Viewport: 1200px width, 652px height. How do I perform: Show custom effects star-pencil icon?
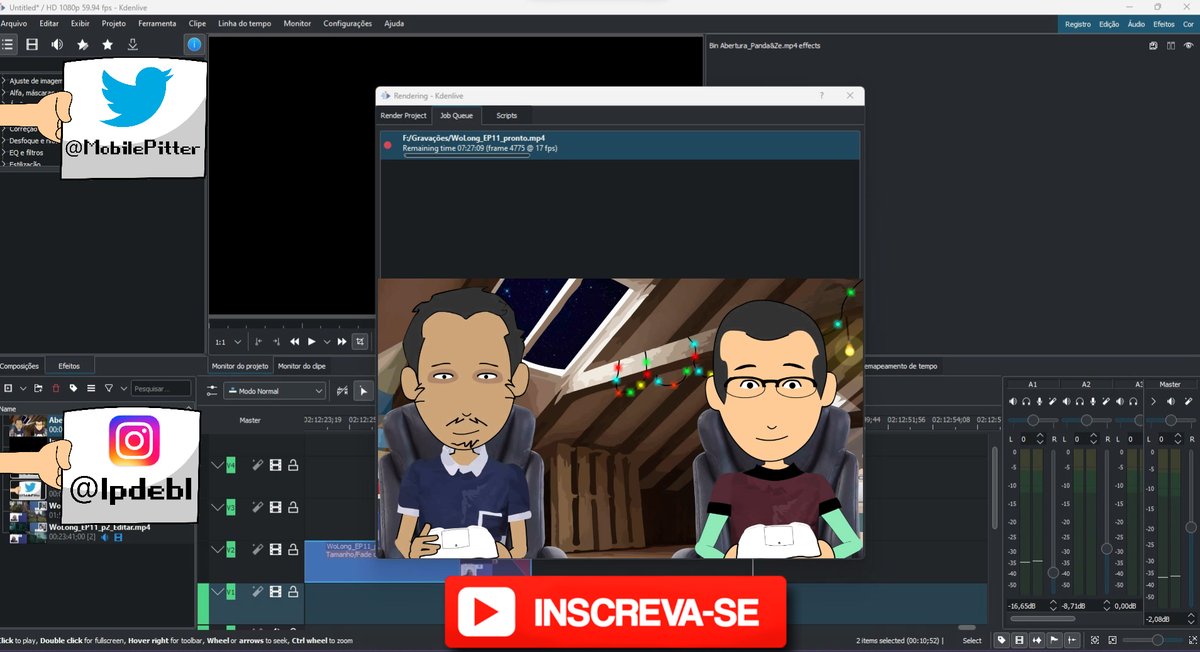(82, 44)
